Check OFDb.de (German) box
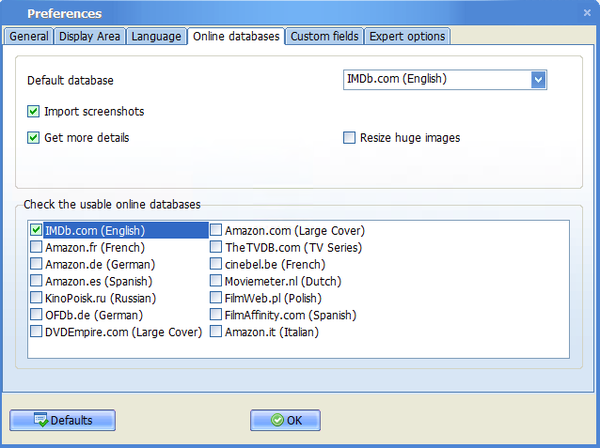The image size is (600, 448). click(36, 314)
